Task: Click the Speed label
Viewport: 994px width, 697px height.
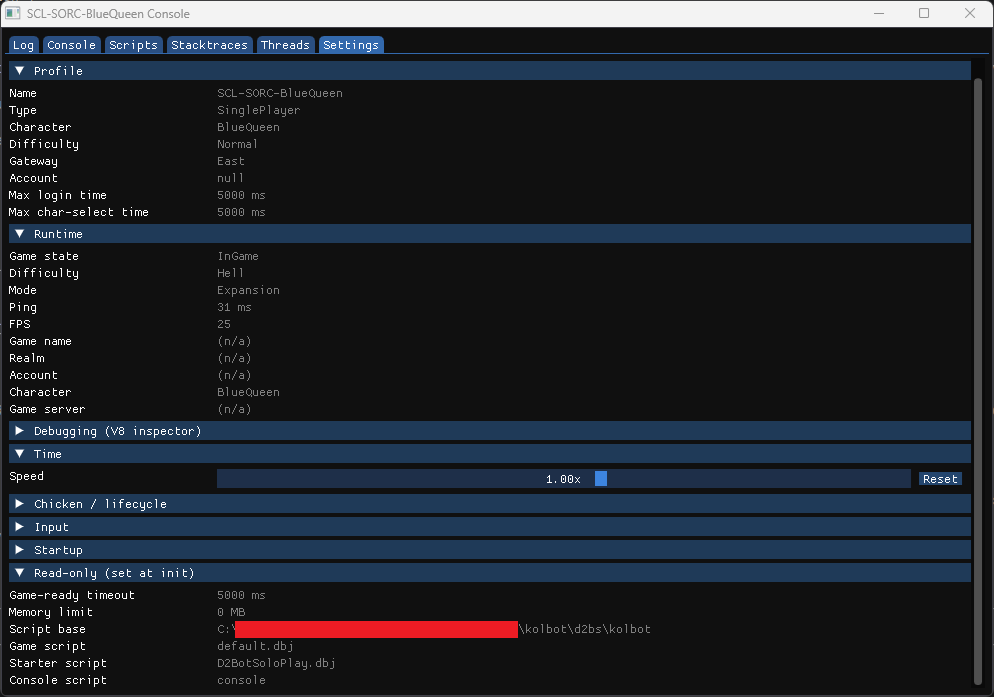Action: 27,476
